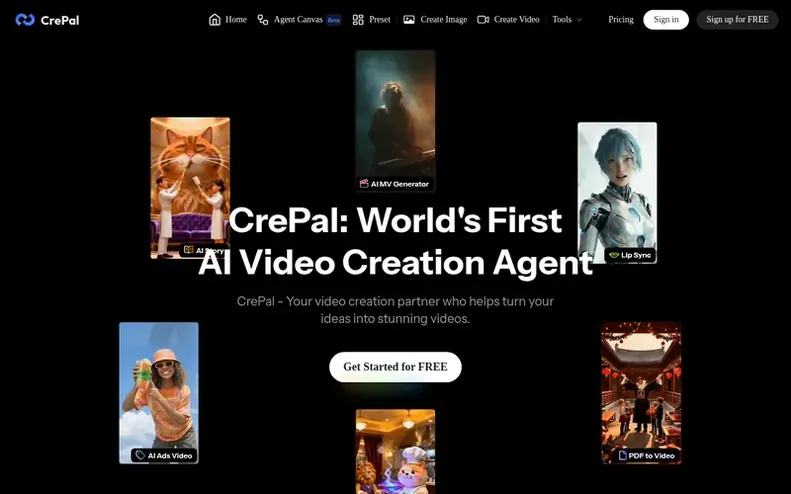Click Sign up for FREE button

[x=737, y=20]
